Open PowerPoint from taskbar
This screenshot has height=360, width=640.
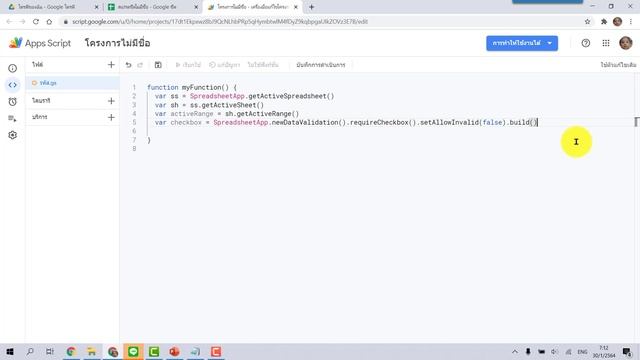pos(174,351)
